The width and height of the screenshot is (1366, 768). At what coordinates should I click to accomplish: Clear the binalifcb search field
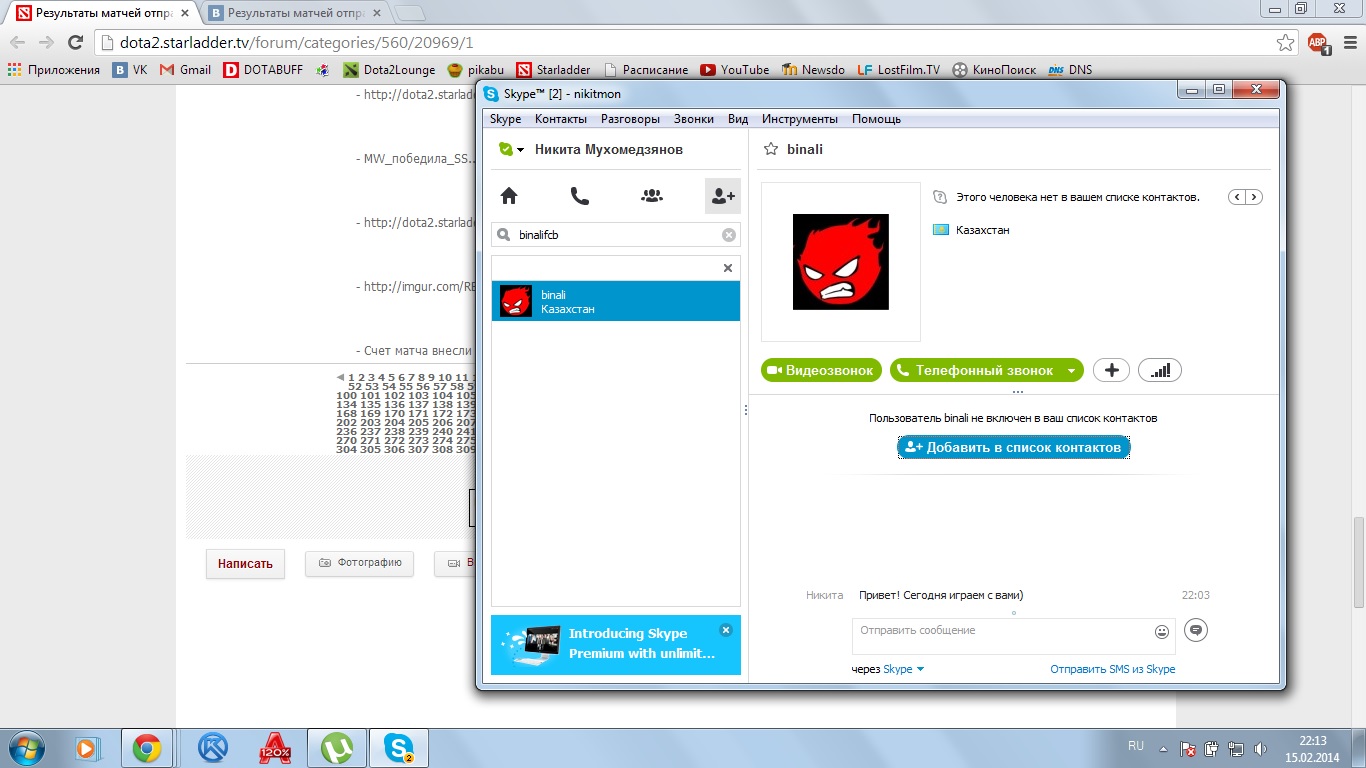tap(729, 235)
